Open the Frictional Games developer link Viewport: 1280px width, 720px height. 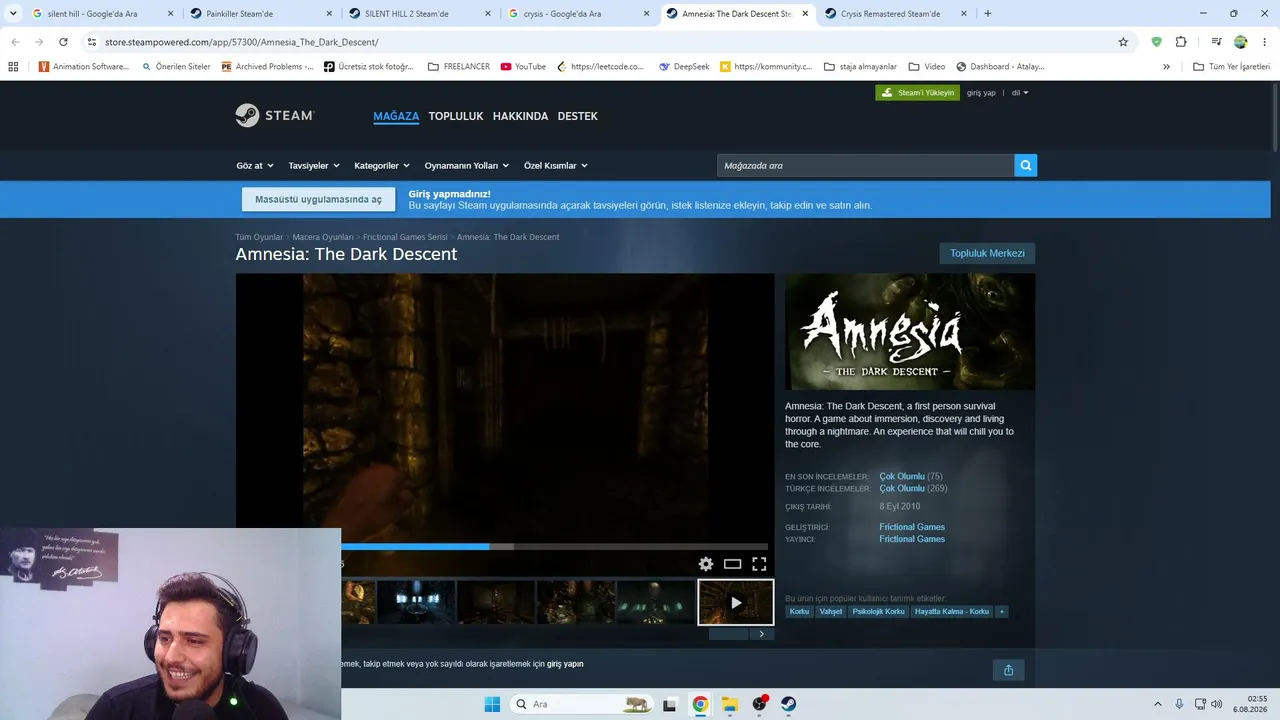coord(912,527)
